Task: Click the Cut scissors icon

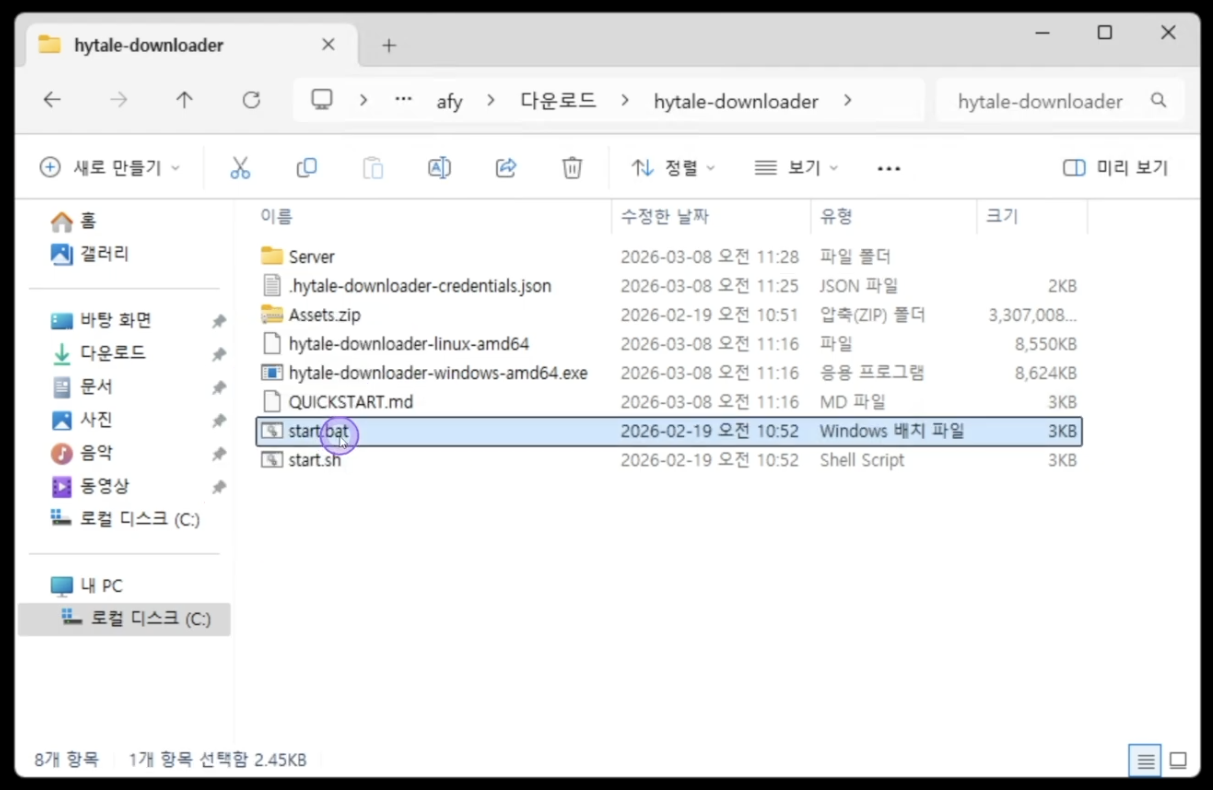Action: pos(240,168)
